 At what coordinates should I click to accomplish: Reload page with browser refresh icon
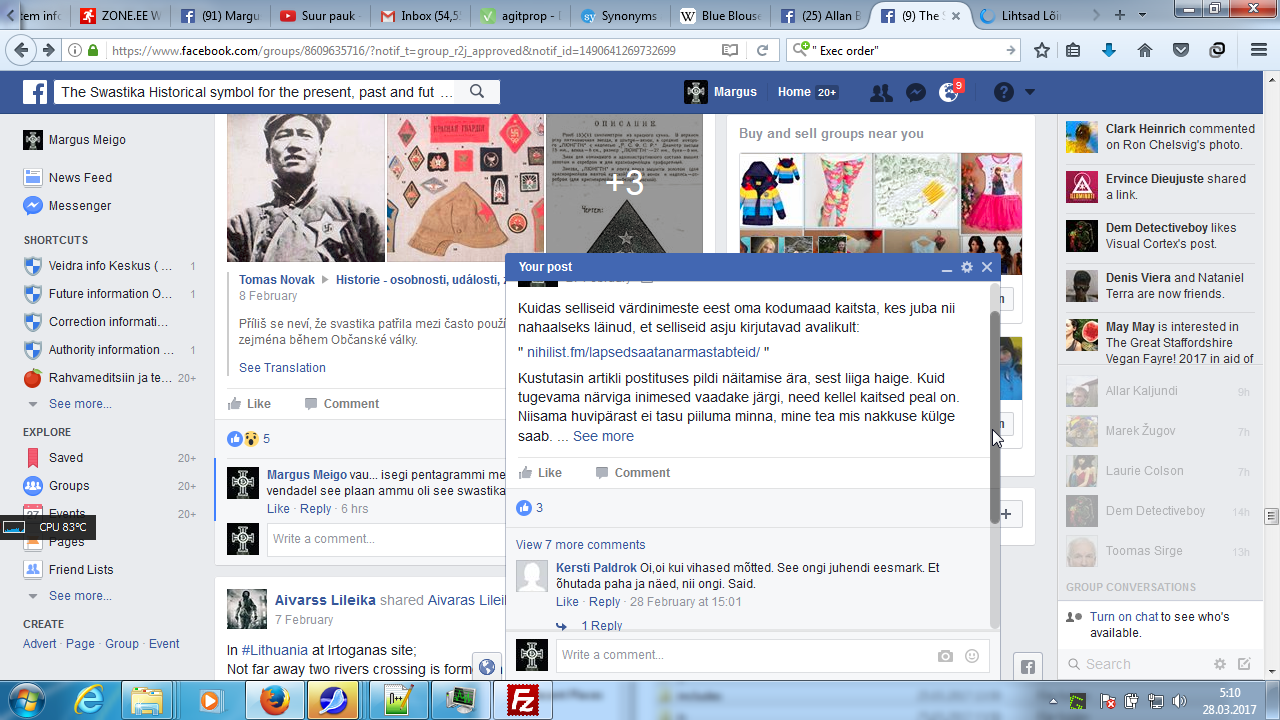(762, 50)
